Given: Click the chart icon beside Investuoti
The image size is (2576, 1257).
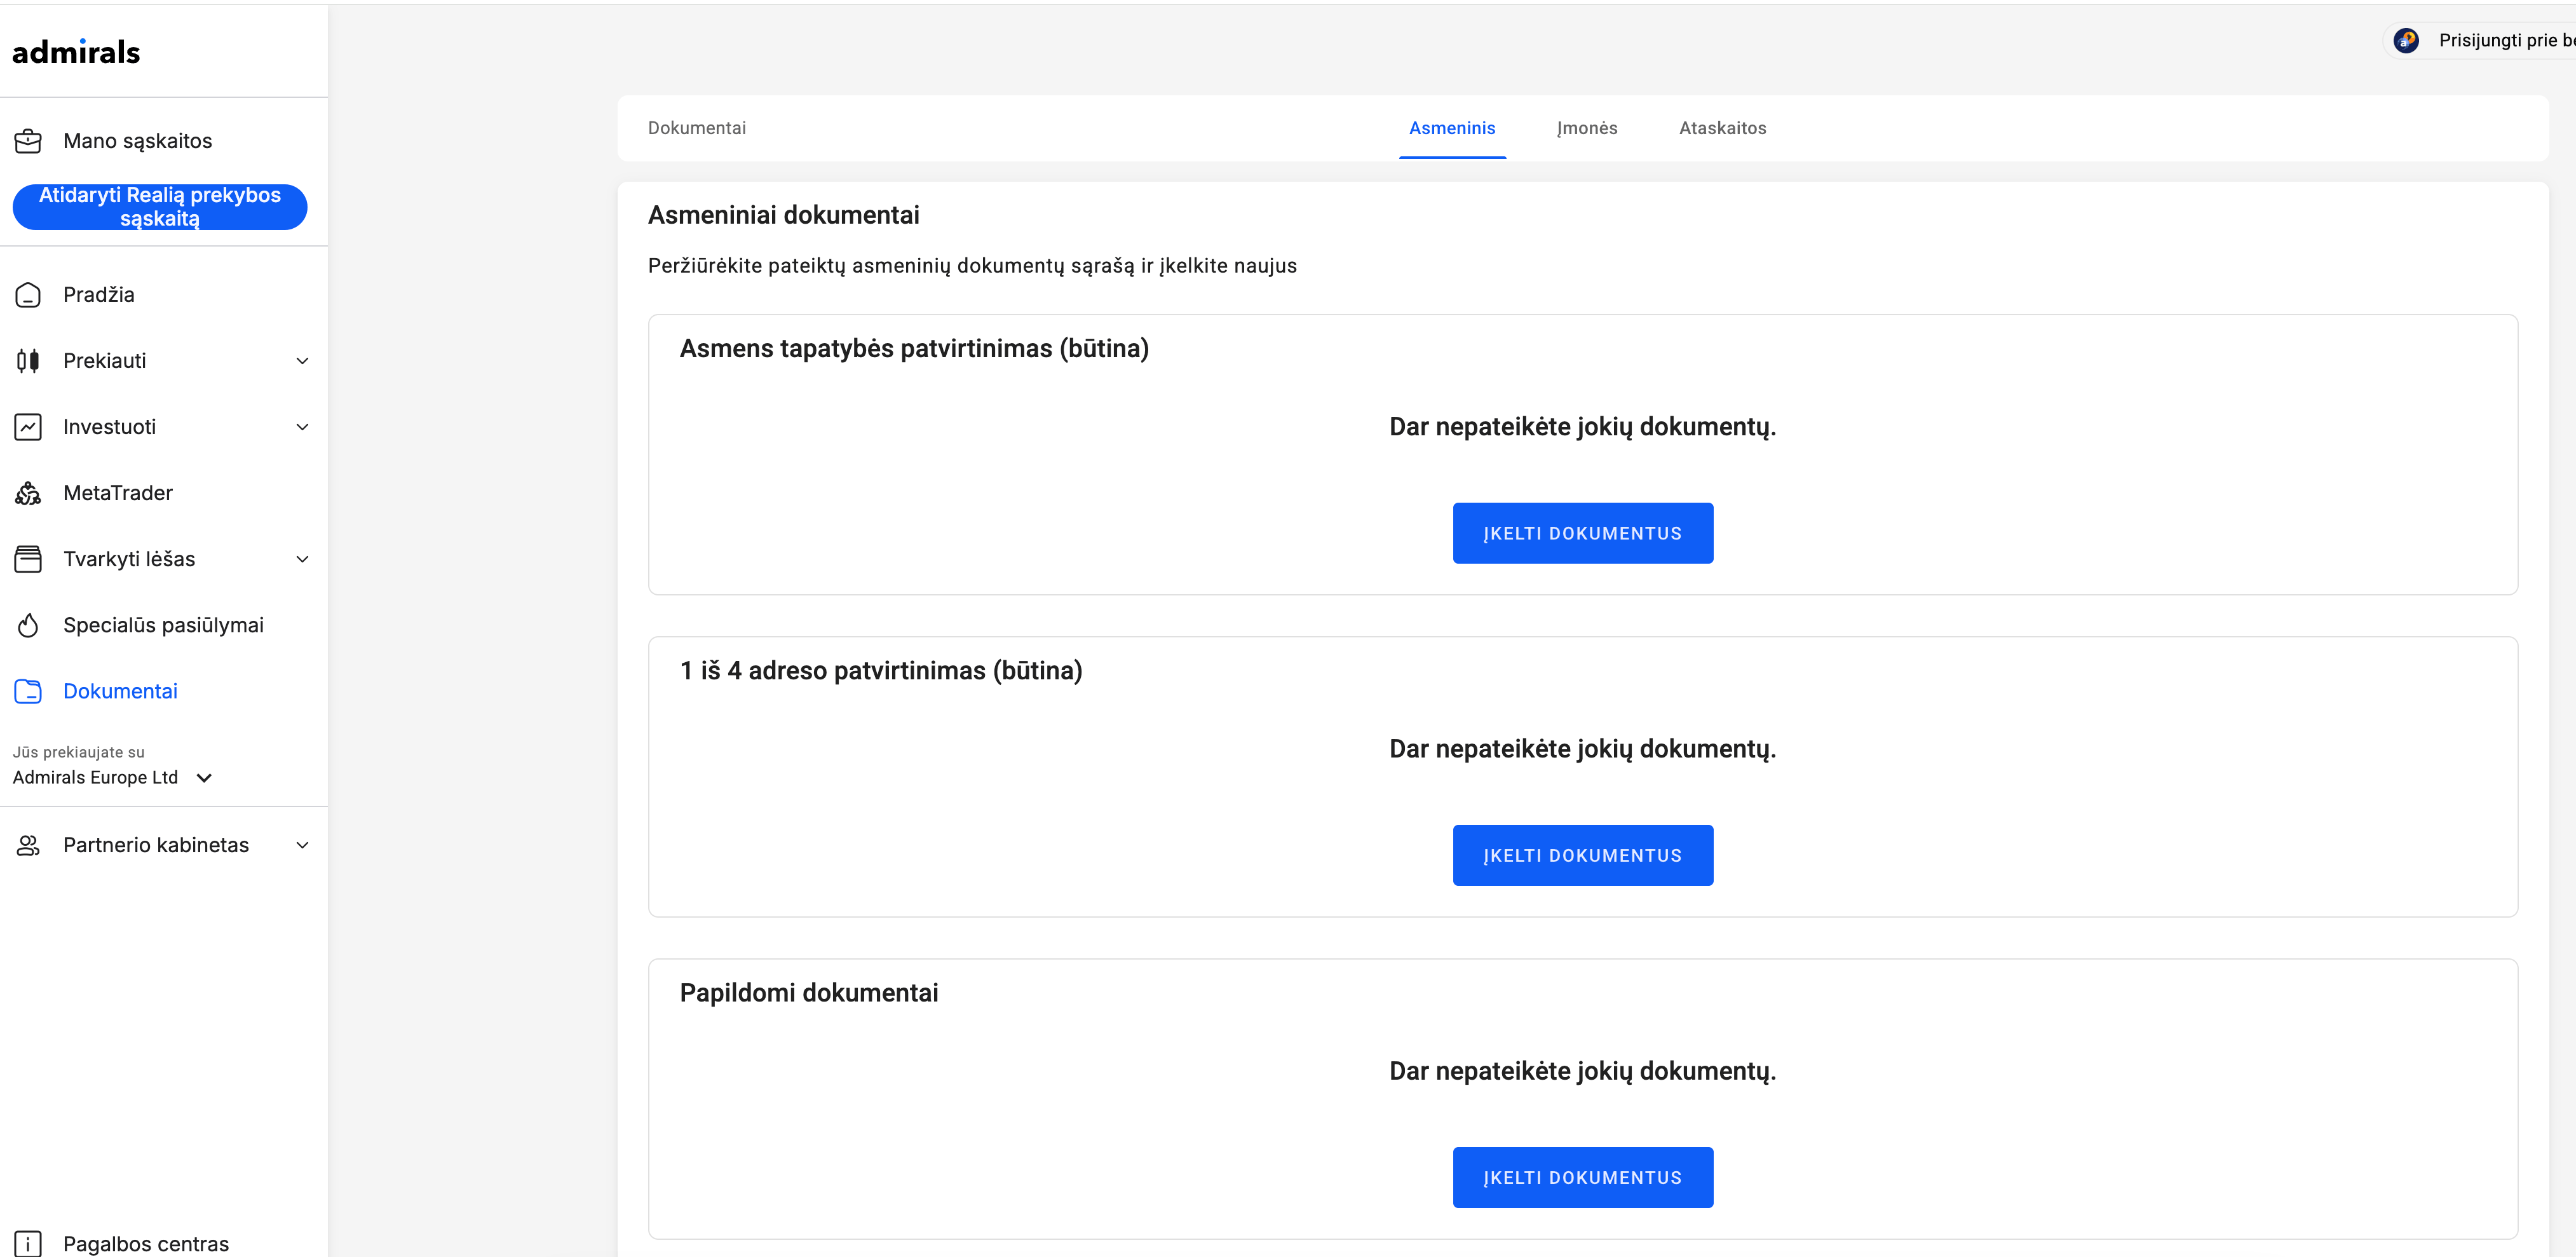Looking at the screenshot, I should click(28, 427).
